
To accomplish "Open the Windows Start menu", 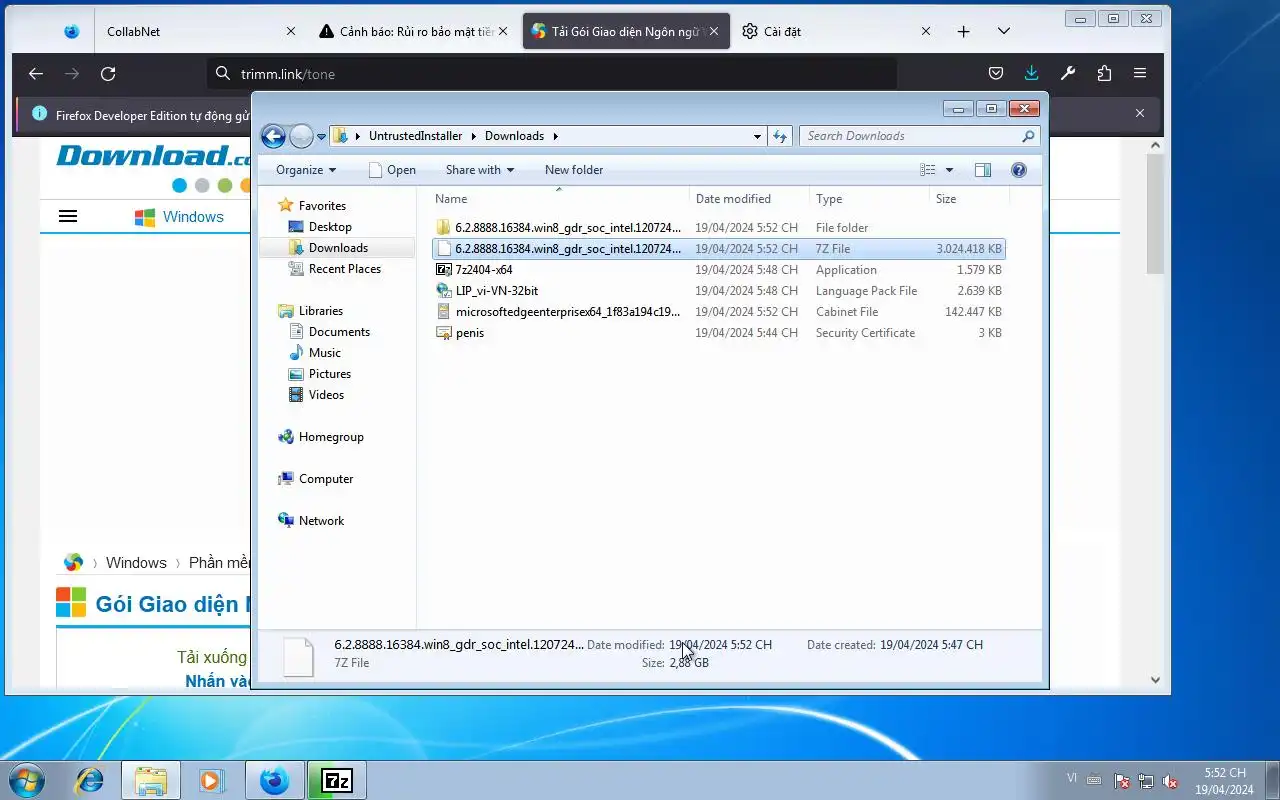I will click(x=27, y=780).
